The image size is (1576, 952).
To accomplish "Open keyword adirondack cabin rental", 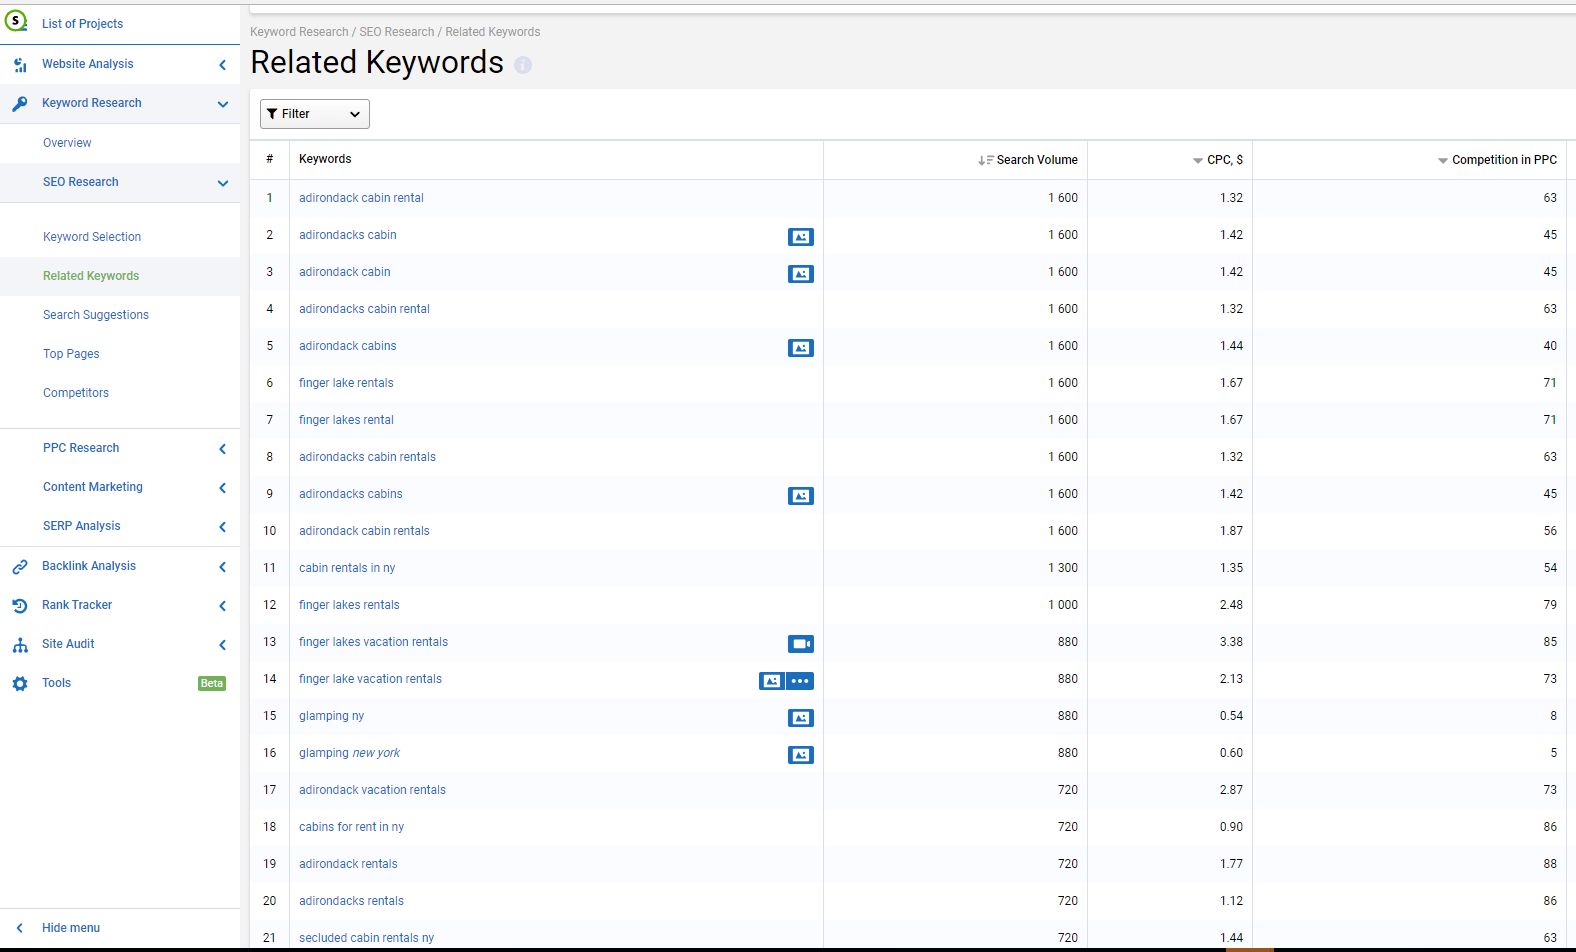I will click(x=361, y=198).
